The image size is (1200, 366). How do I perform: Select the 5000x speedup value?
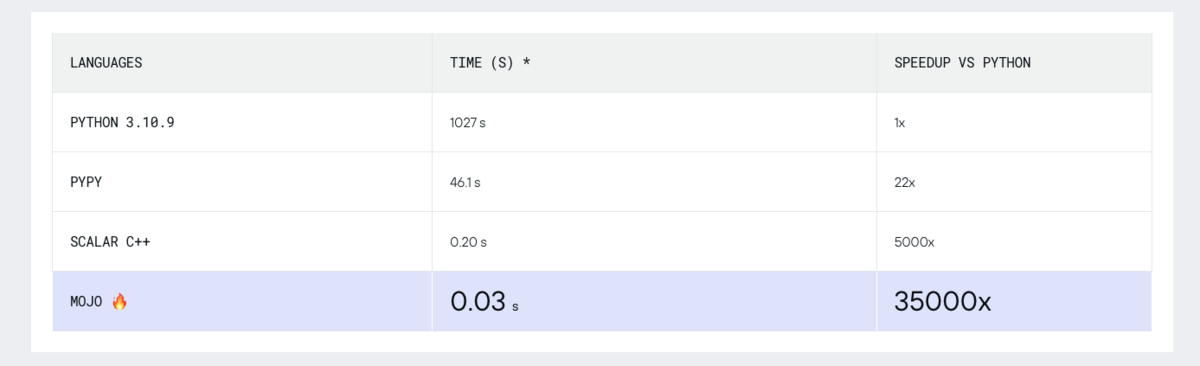(x=914, y=242)
